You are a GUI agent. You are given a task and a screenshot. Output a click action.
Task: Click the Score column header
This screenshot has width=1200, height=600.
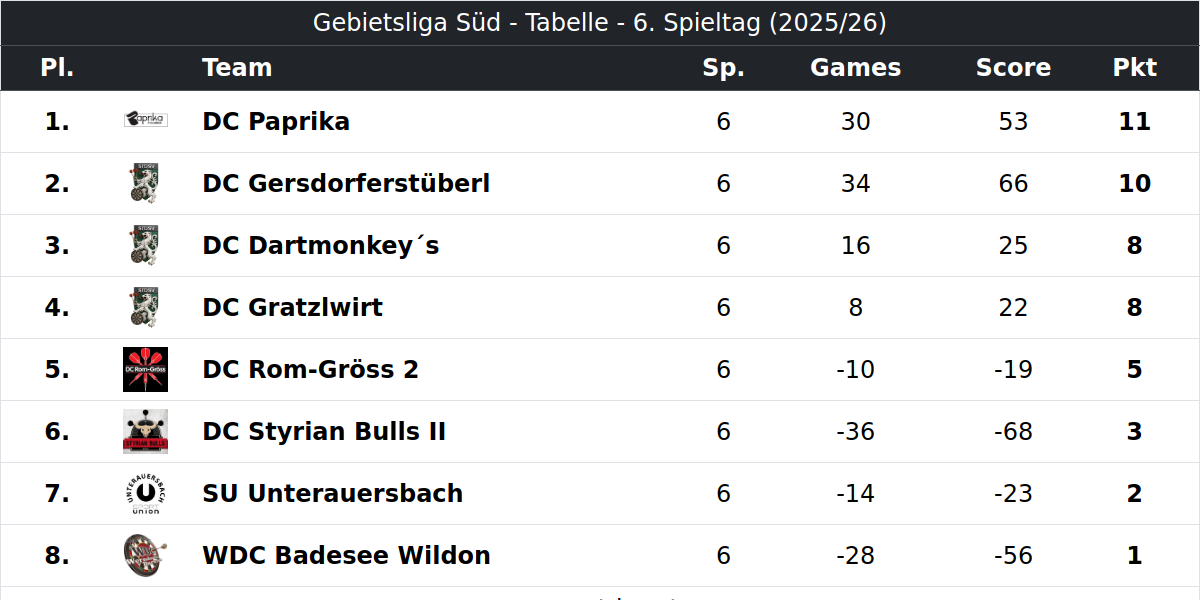tap(1013, 68)
